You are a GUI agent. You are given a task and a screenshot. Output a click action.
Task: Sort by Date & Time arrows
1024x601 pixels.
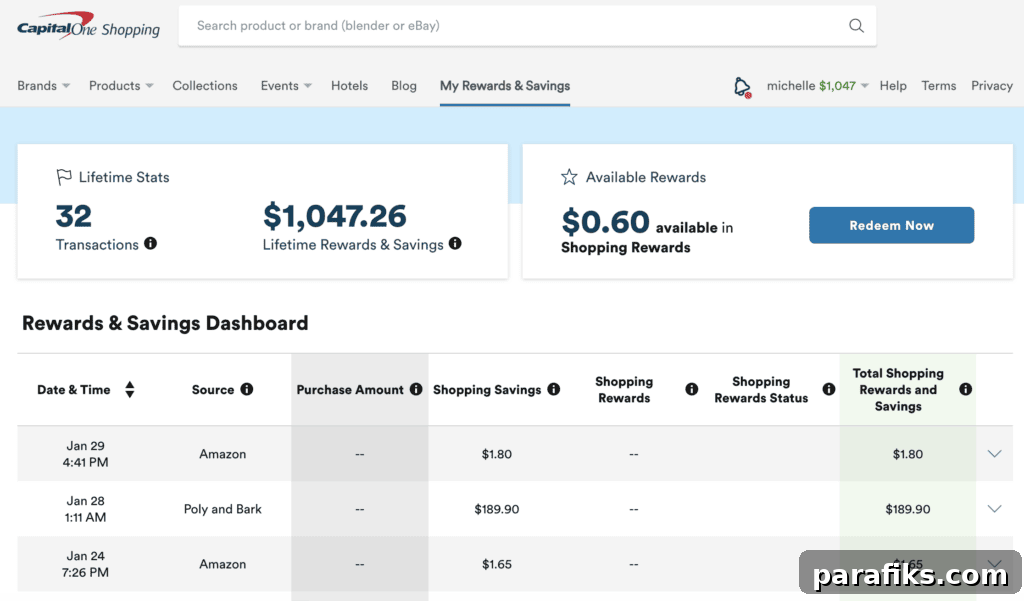[x=130, y=389]
